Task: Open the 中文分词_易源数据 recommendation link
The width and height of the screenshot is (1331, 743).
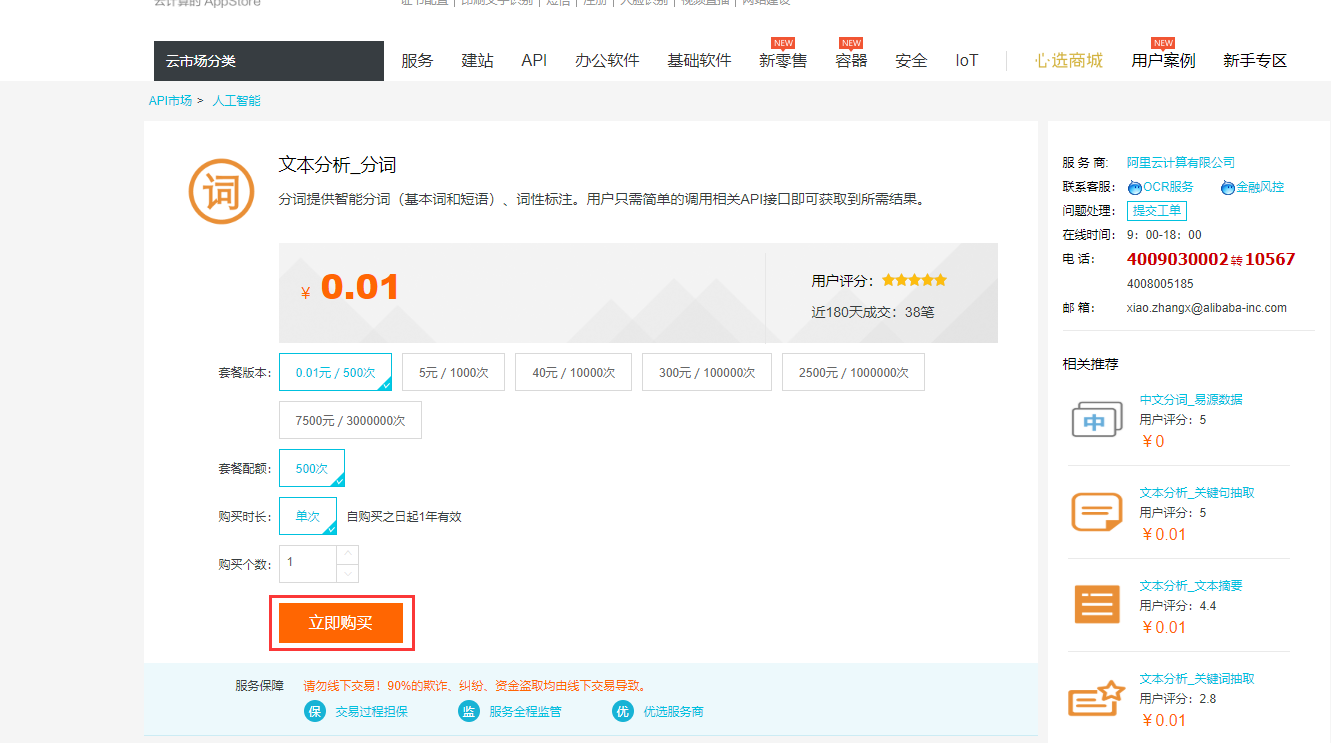Action: point(1191,399)
